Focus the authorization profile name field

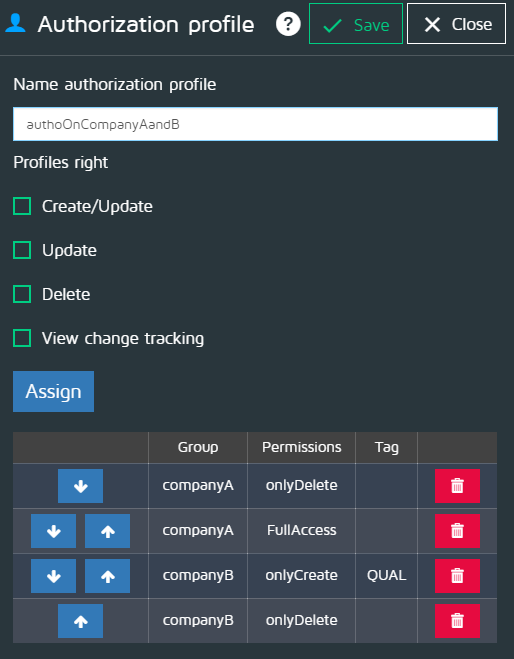(256, 124)
